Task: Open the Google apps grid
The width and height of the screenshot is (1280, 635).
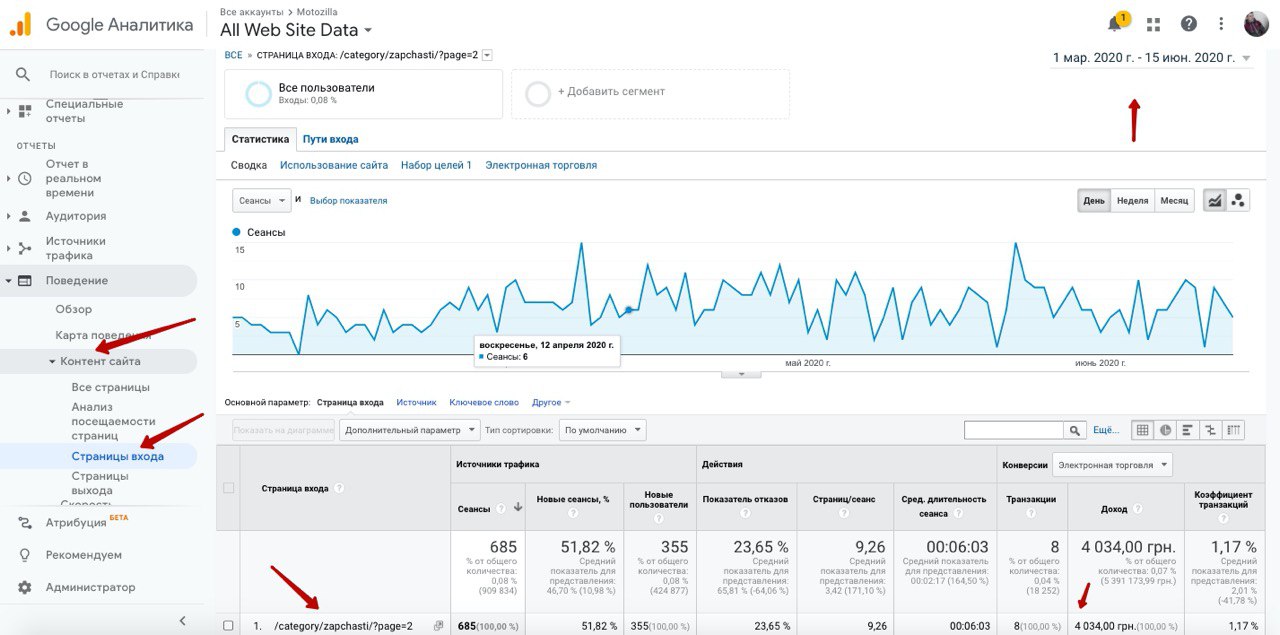Action: [x=1153, y=24]
